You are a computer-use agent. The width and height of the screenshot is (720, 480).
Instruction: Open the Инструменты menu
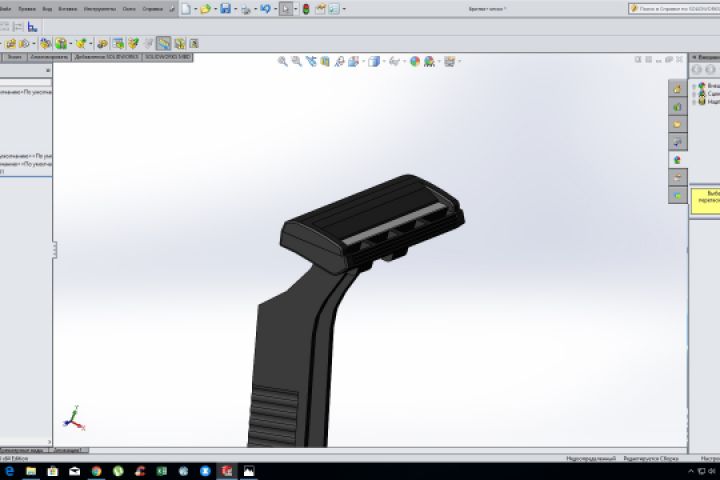100,9
